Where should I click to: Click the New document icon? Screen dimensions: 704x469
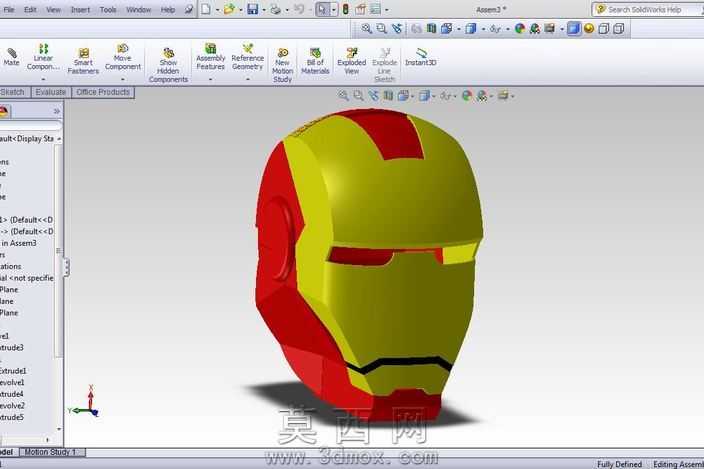tap(206, 9)
